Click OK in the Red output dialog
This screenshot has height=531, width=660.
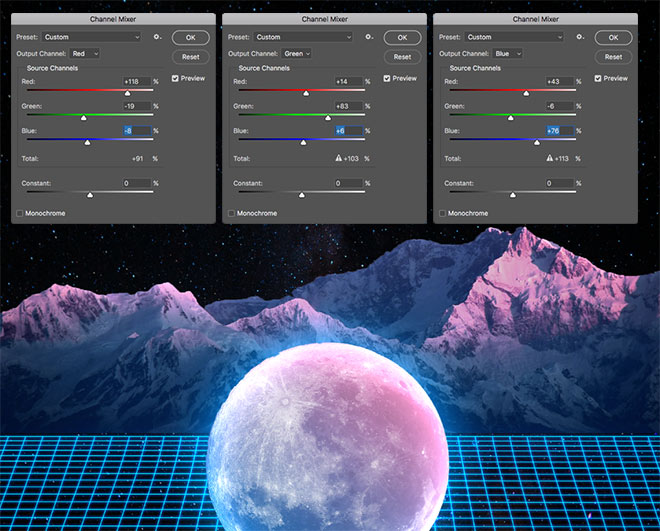(191, 37)
